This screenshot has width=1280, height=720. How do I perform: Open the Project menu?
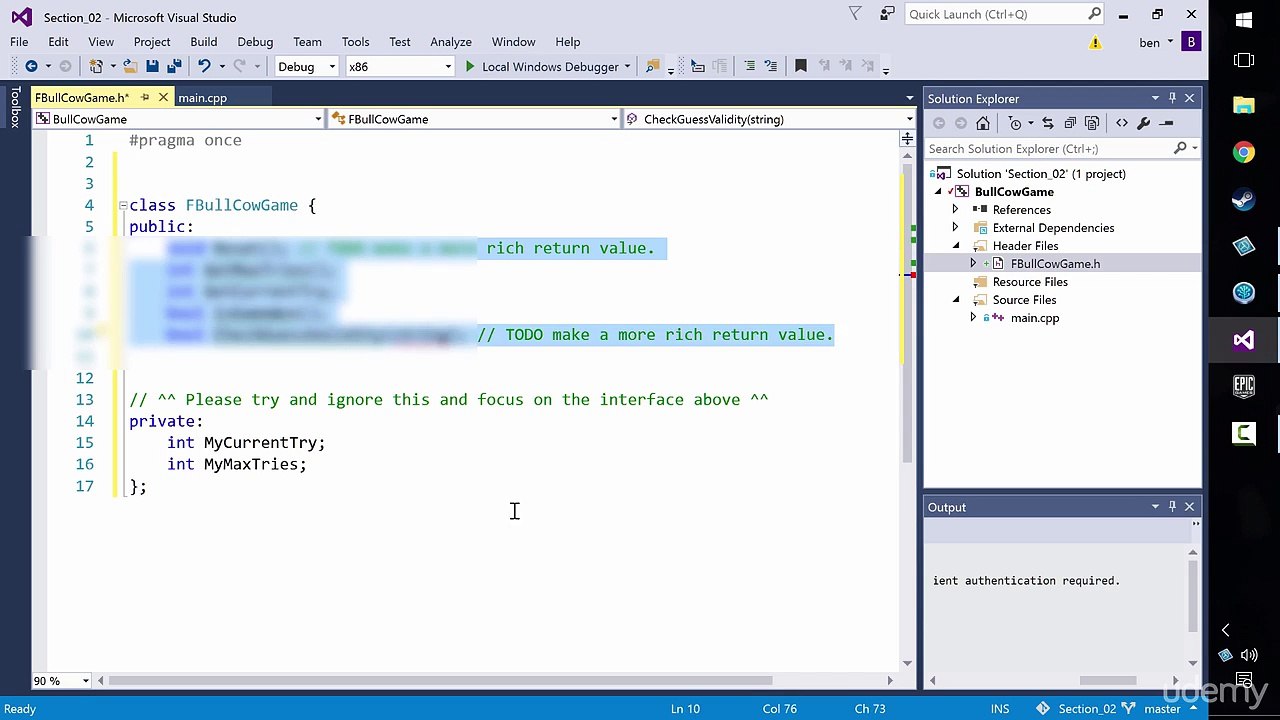tap(152, 42)
